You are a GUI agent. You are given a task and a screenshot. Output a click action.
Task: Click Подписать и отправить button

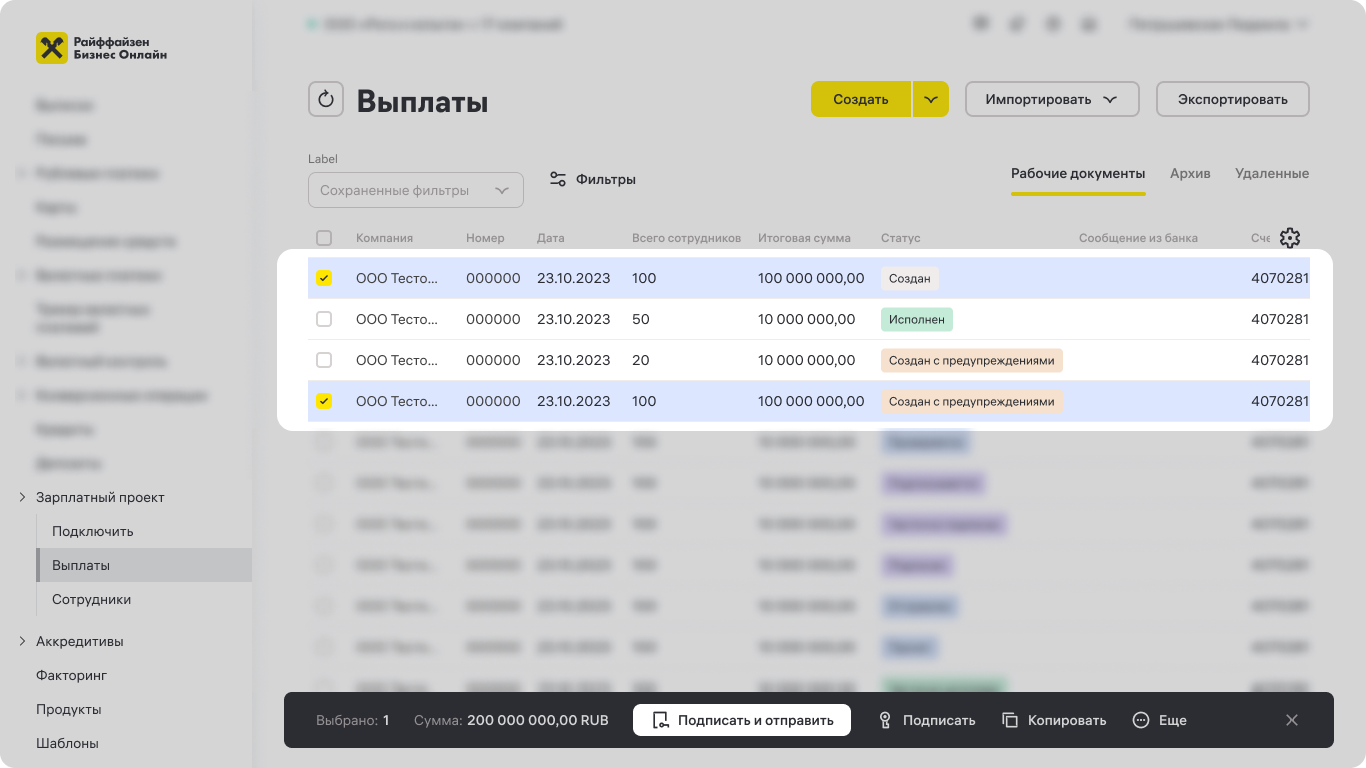(742, 720)
